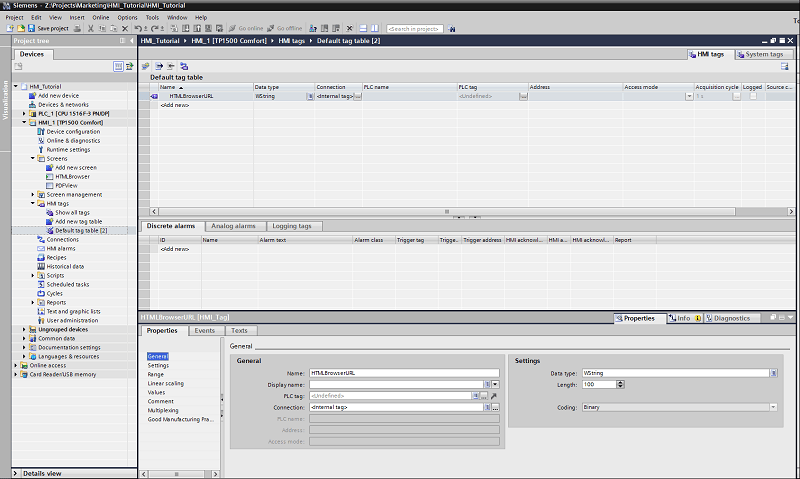
Task: Click the Search in project input field
Action: pyautogui.click(x=415, y=29)
